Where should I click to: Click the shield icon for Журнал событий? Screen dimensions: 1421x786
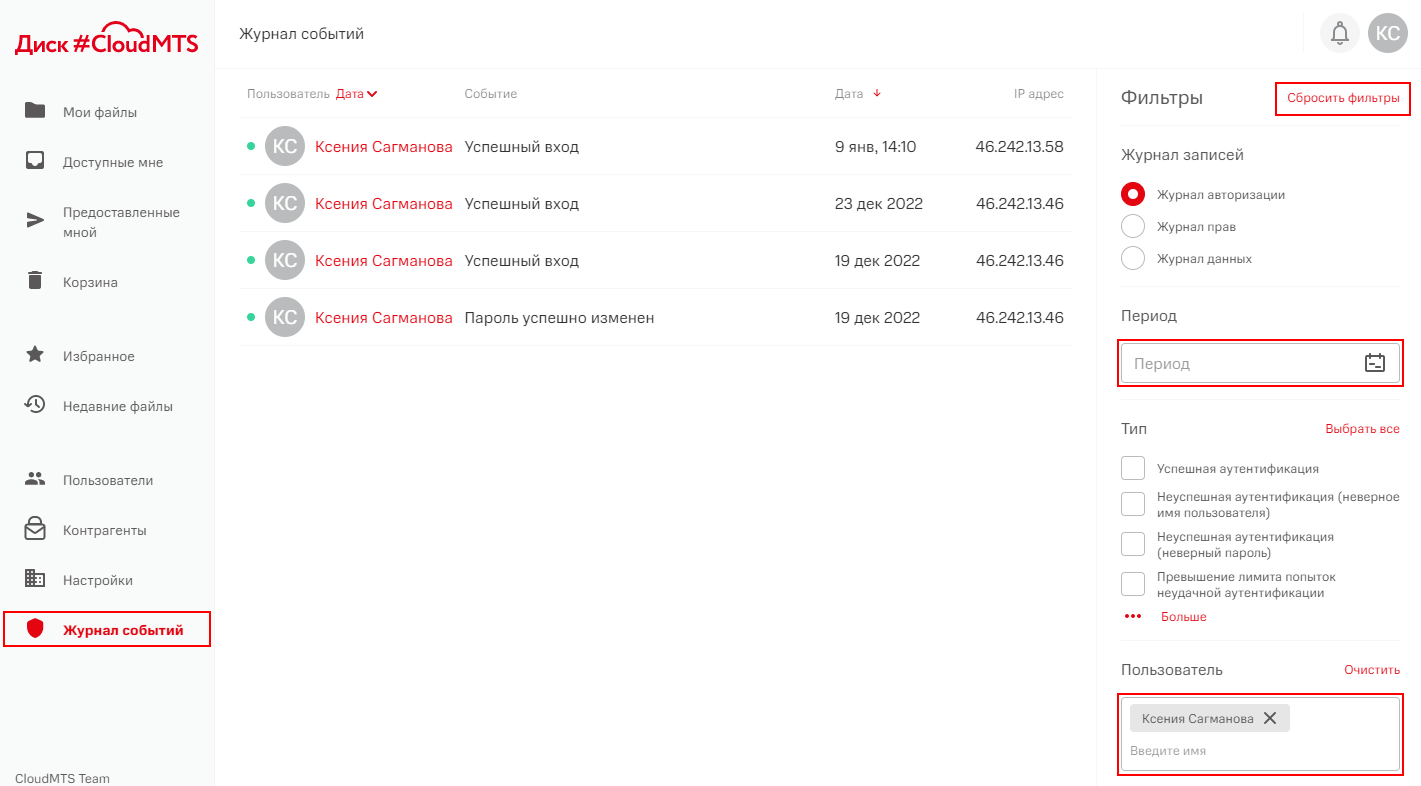pyautogui.click(x=35, y=629)
